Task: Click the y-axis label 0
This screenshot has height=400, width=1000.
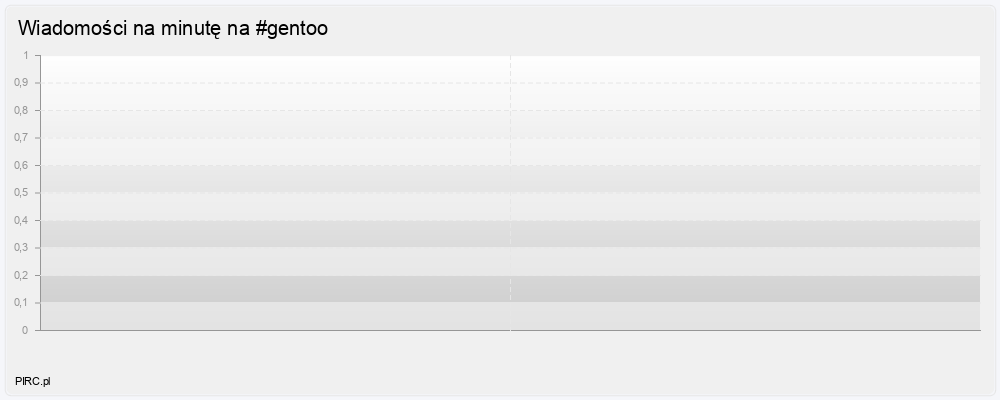Action: (26, 330)
